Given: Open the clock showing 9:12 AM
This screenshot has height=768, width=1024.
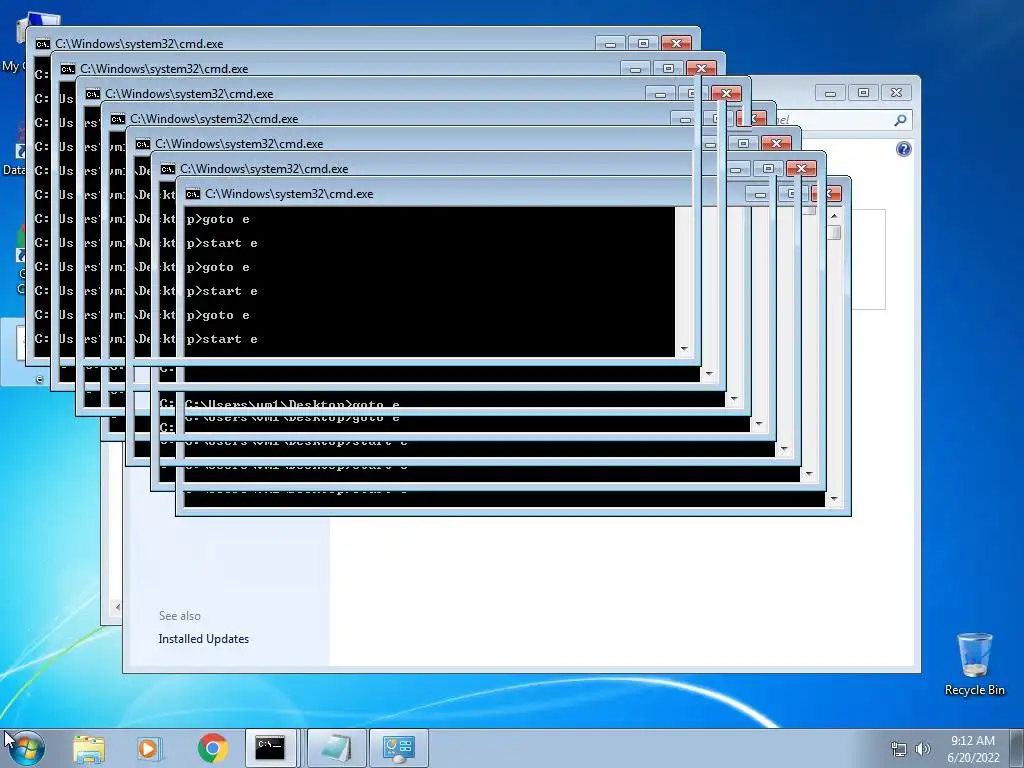Looking at the screenshot, I should 972,741.
